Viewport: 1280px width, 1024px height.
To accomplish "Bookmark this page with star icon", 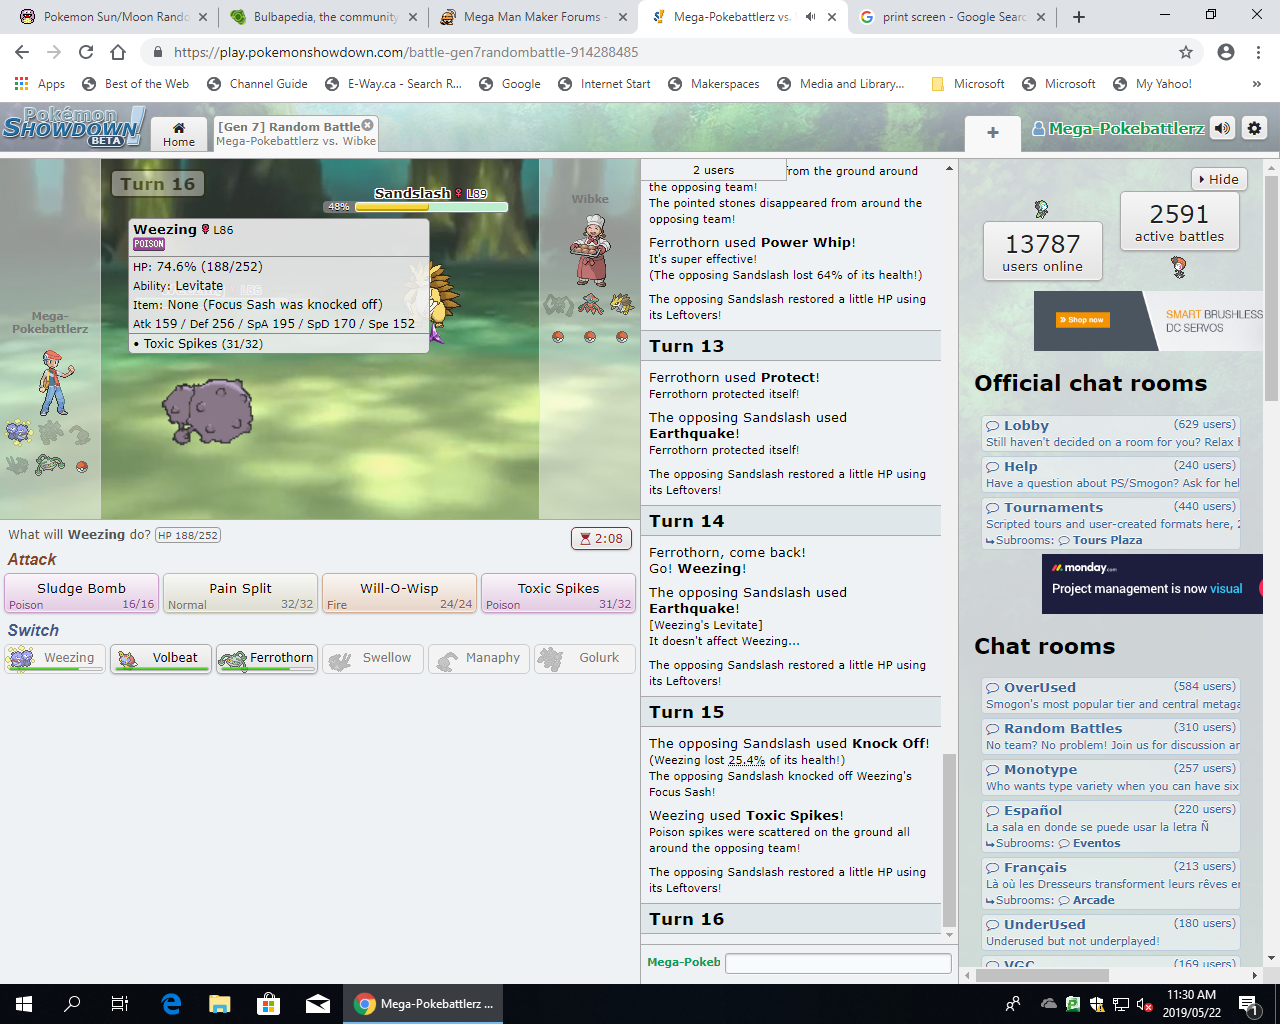I will (x=1186, y=52).
